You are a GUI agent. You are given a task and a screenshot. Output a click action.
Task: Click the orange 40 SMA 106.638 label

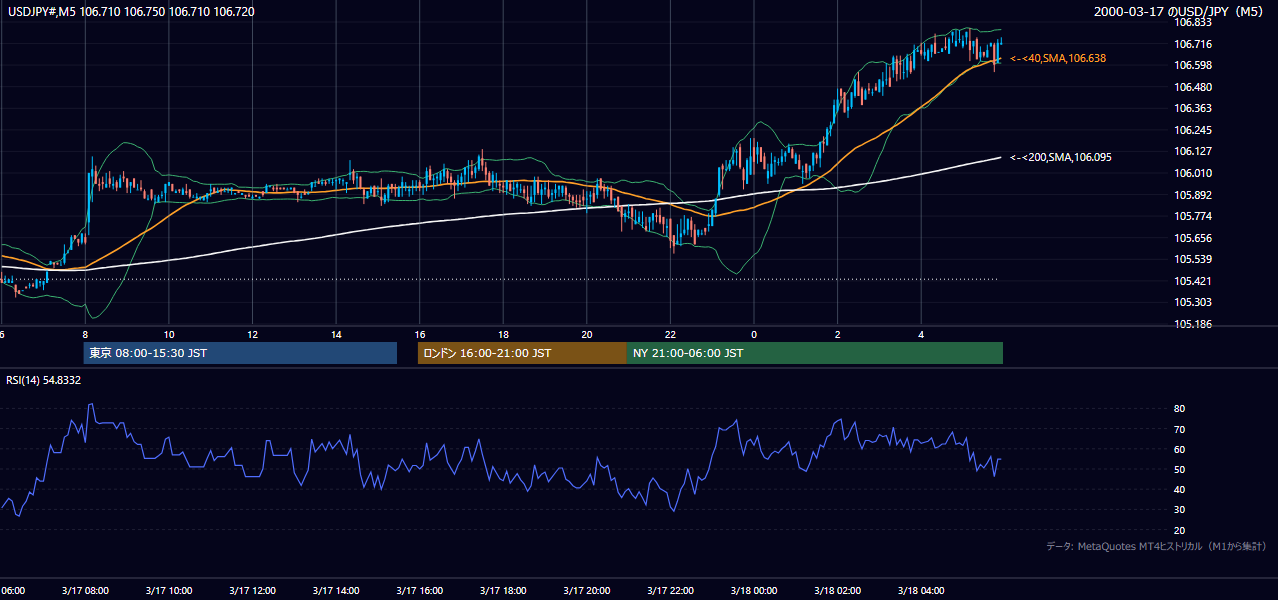point(1058,59)
